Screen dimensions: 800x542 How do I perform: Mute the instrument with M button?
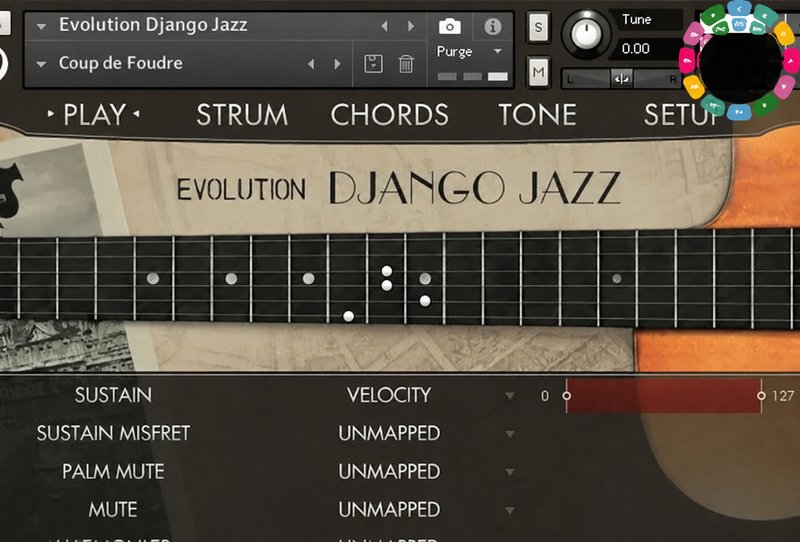click(538, 72)
